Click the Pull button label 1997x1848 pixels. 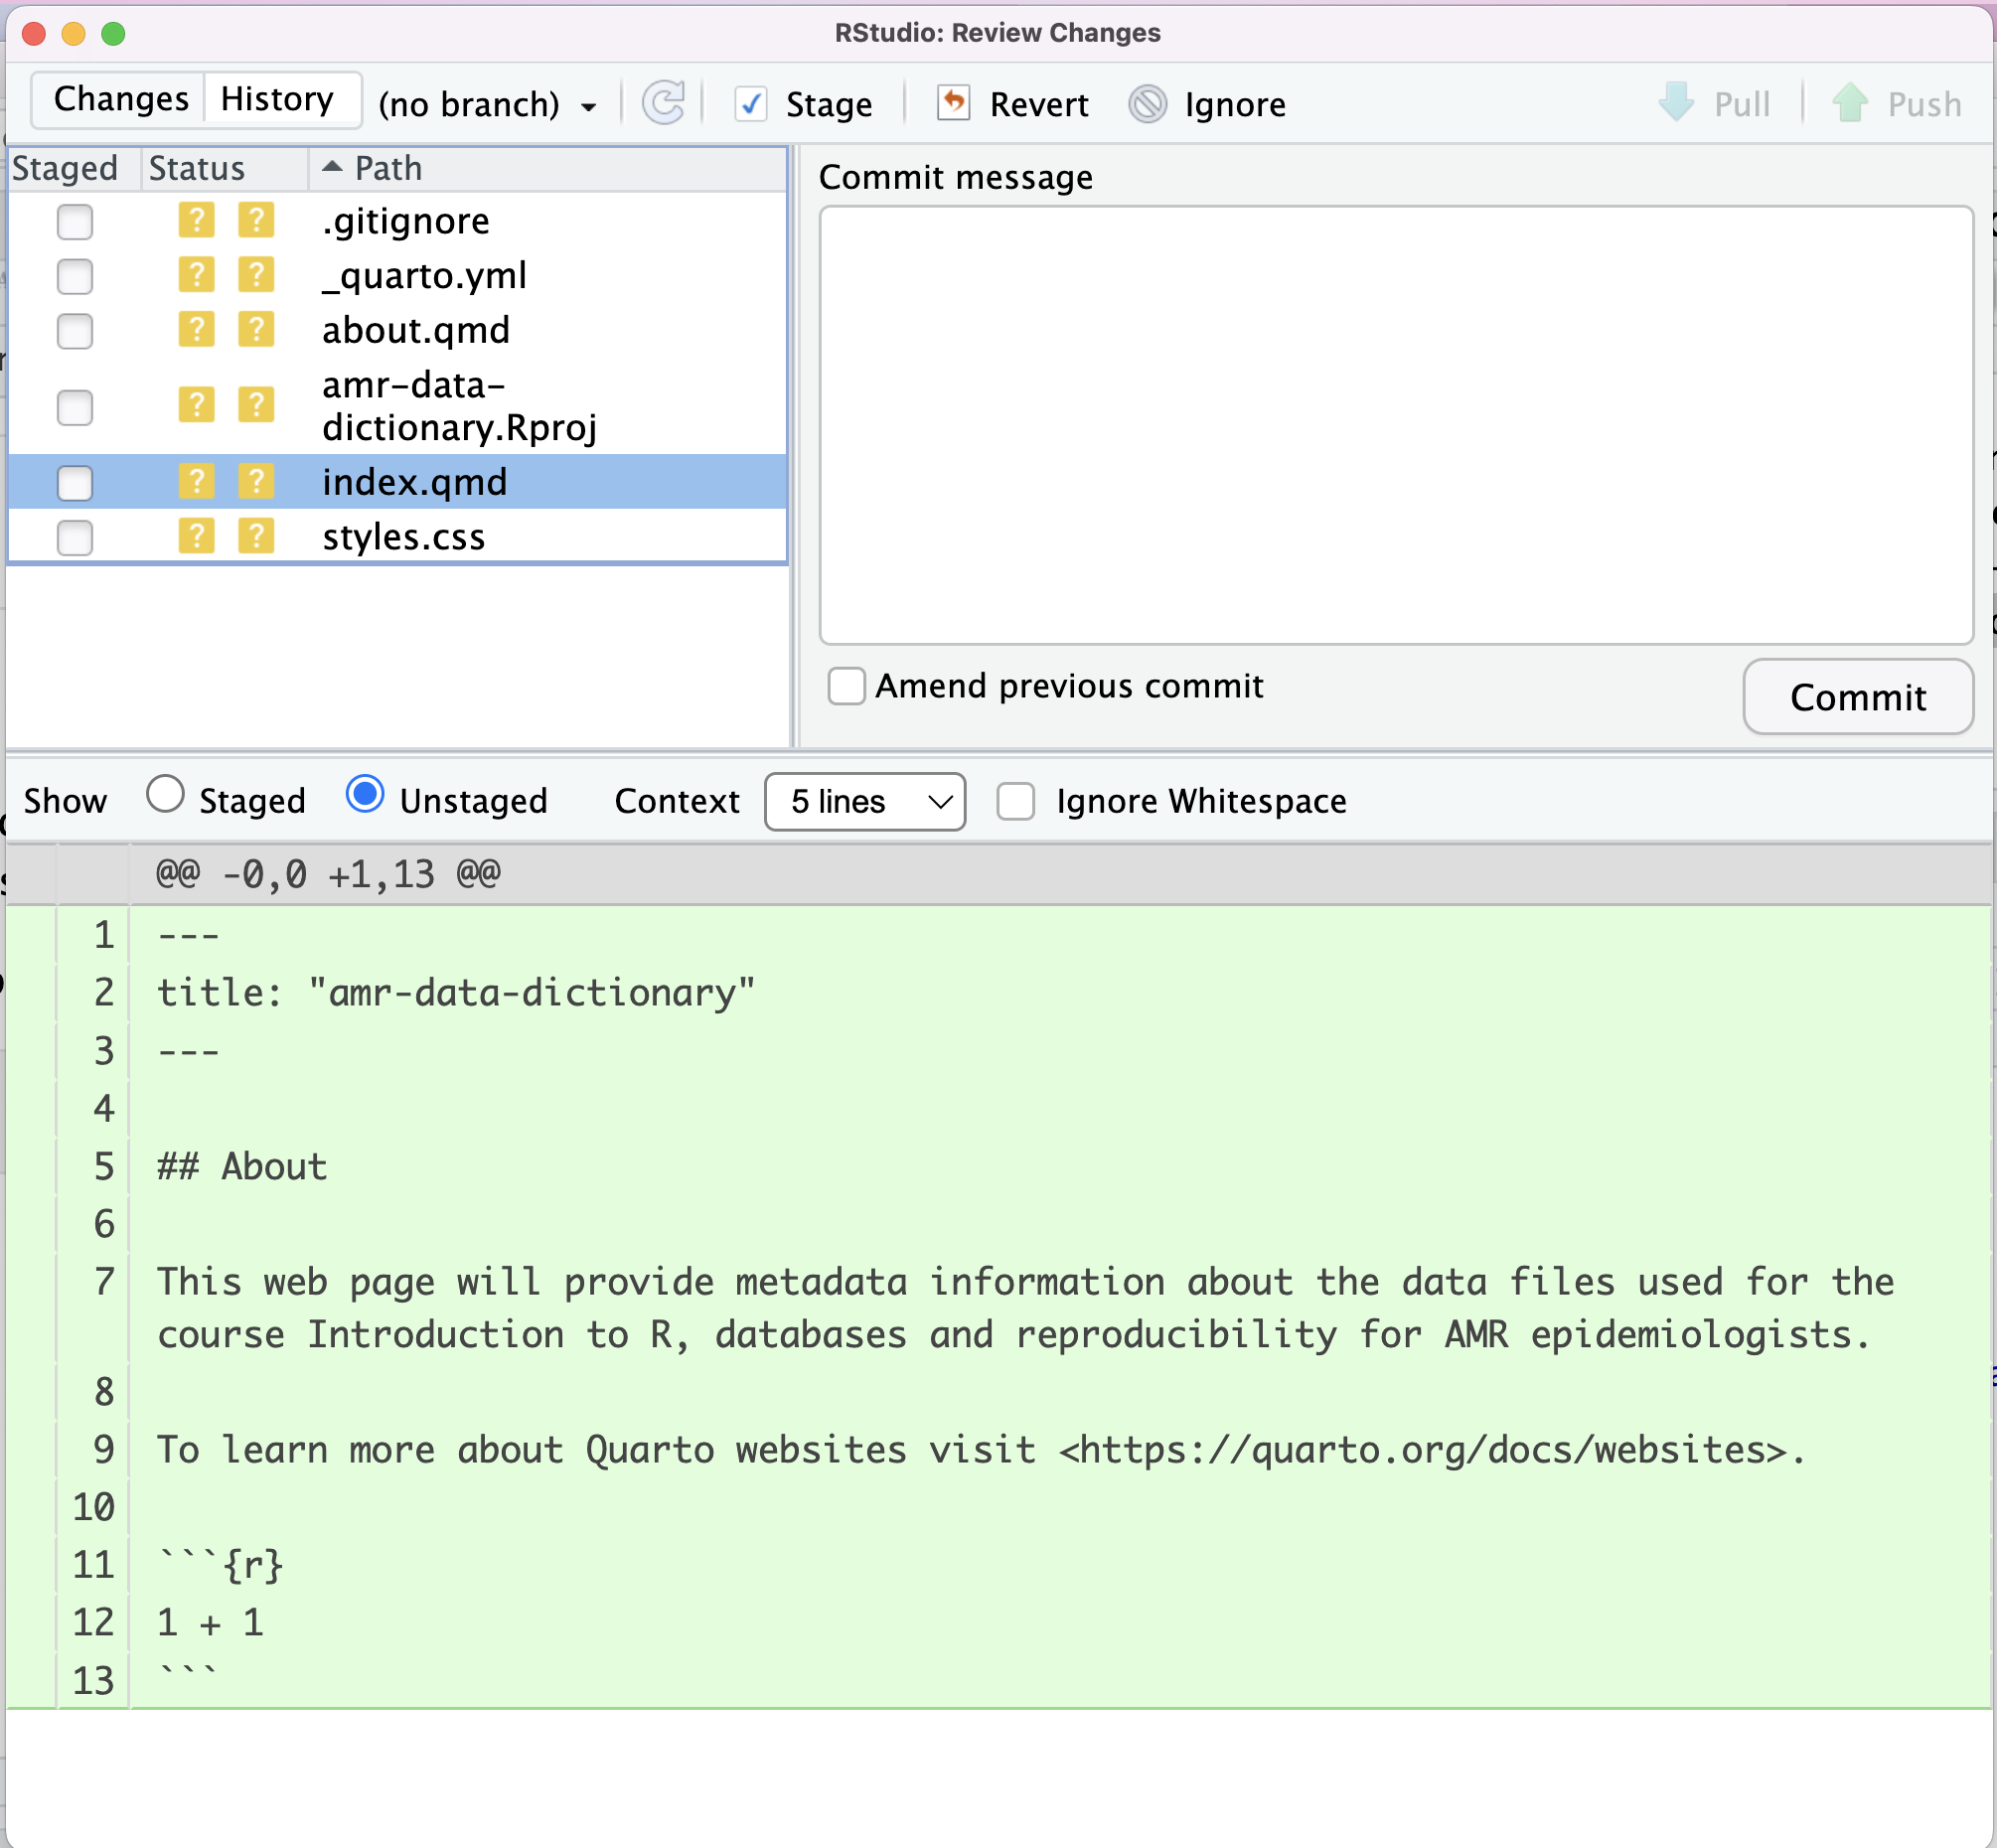pyautogui.click(x=1742, y=104)
